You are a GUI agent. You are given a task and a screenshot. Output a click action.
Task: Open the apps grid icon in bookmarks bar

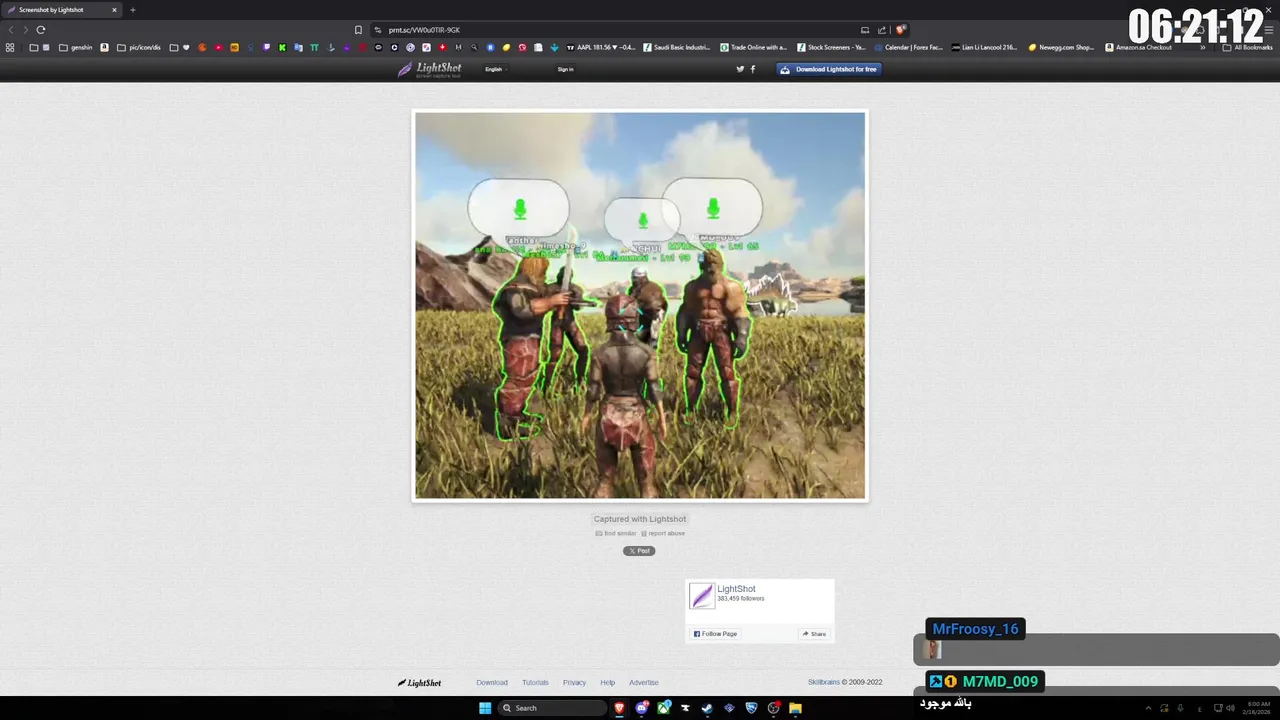[x=10, y=47]
